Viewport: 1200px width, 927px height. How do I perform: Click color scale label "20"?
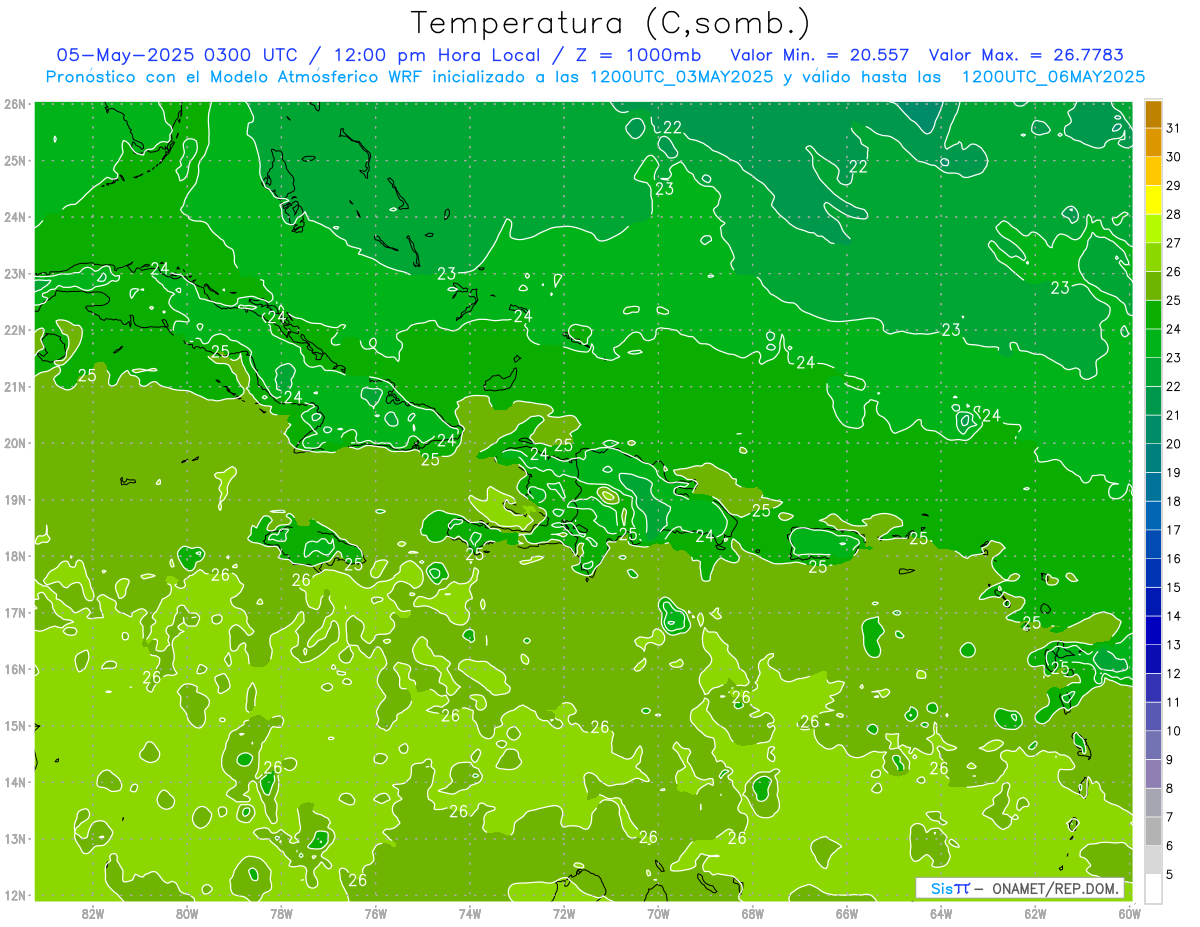[1173, 444]
